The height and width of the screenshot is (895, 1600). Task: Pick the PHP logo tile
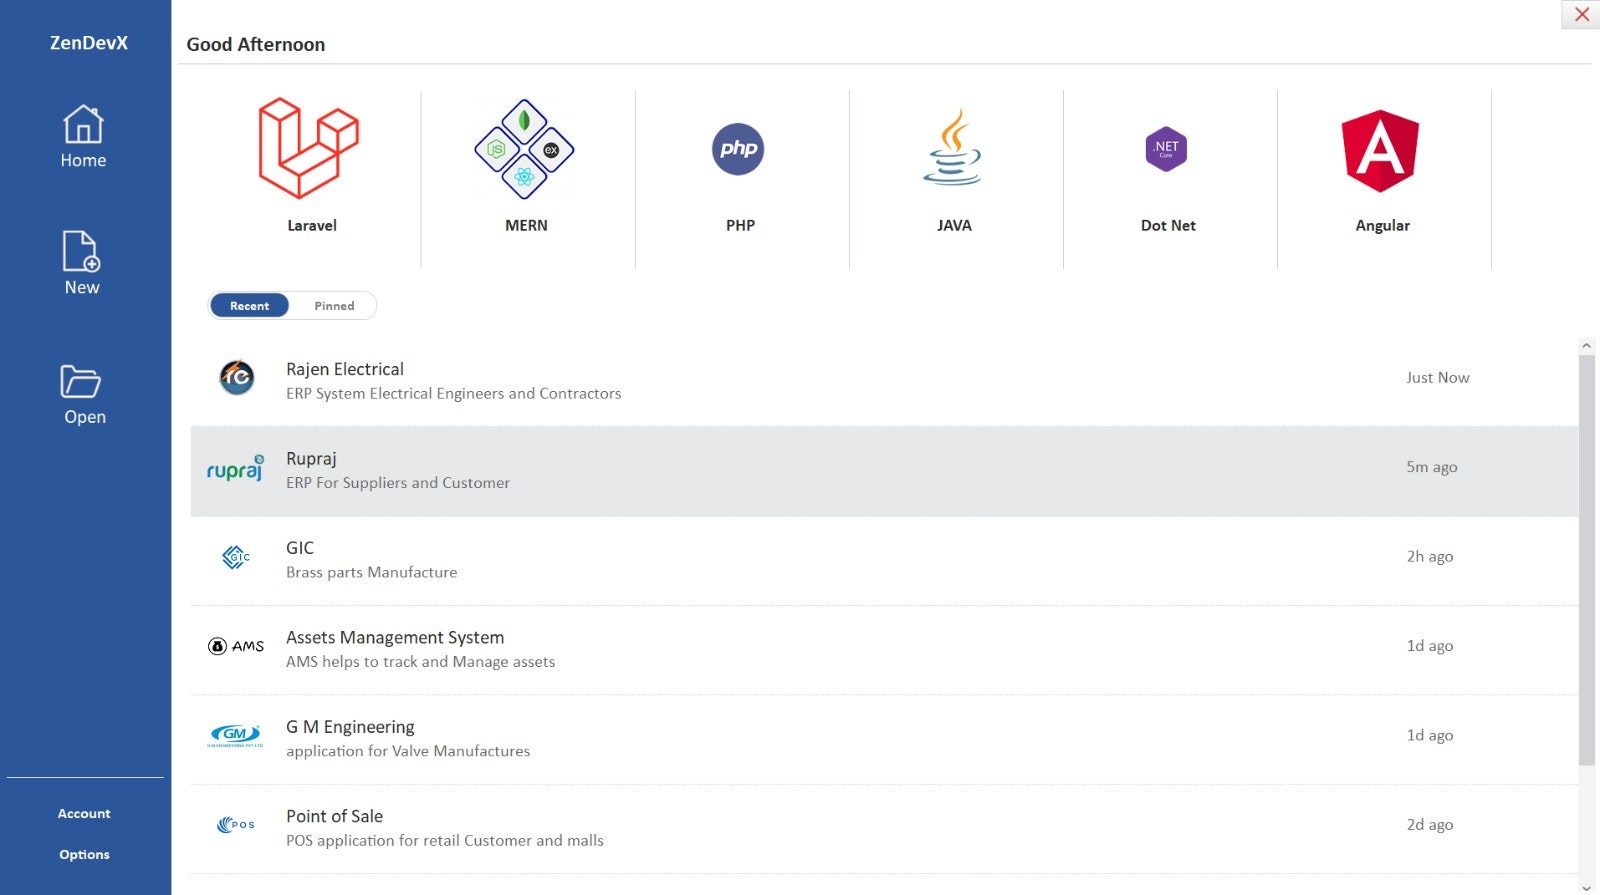(738, 149)
